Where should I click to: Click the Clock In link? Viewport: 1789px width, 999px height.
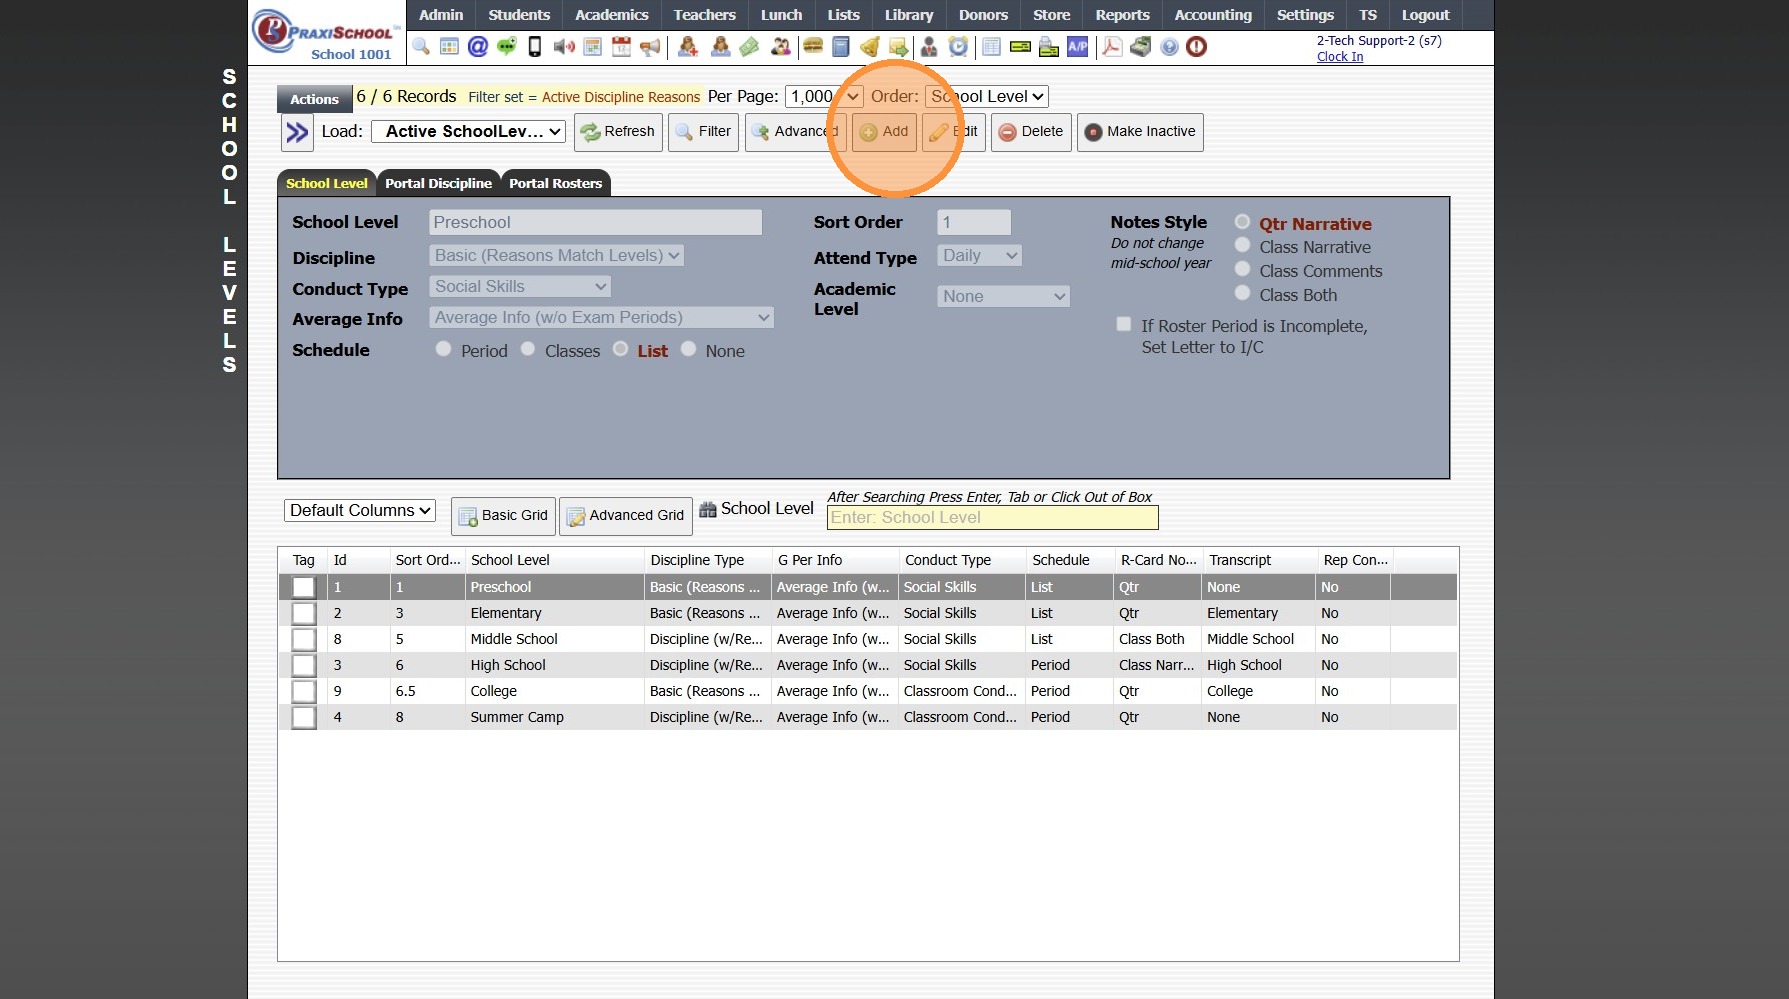click(x=1339, y=57)
